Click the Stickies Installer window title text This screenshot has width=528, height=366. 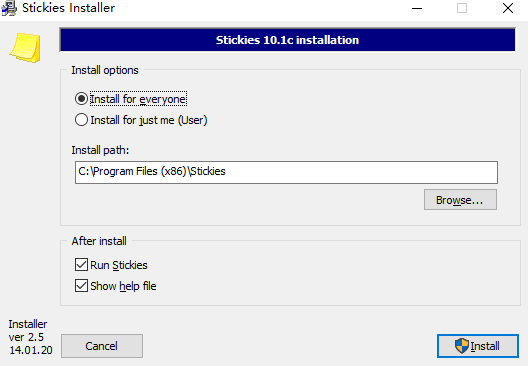pos(68,8)
